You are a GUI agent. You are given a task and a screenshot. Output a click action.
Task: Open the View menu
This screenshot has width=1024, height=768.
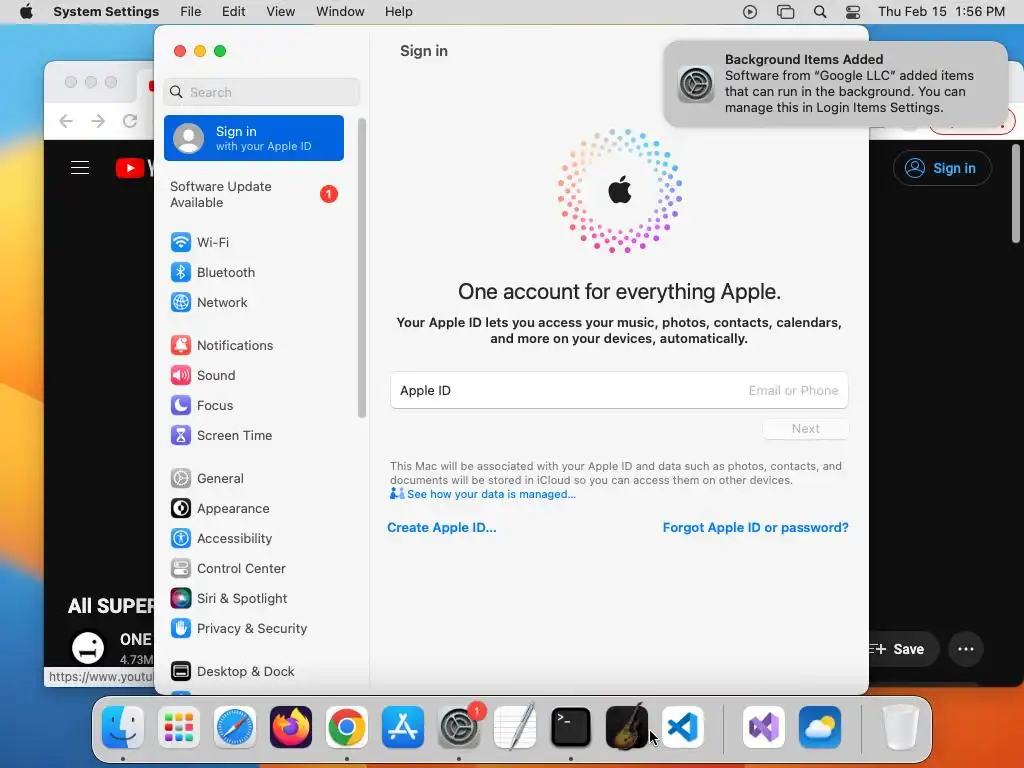coord(281,12)
